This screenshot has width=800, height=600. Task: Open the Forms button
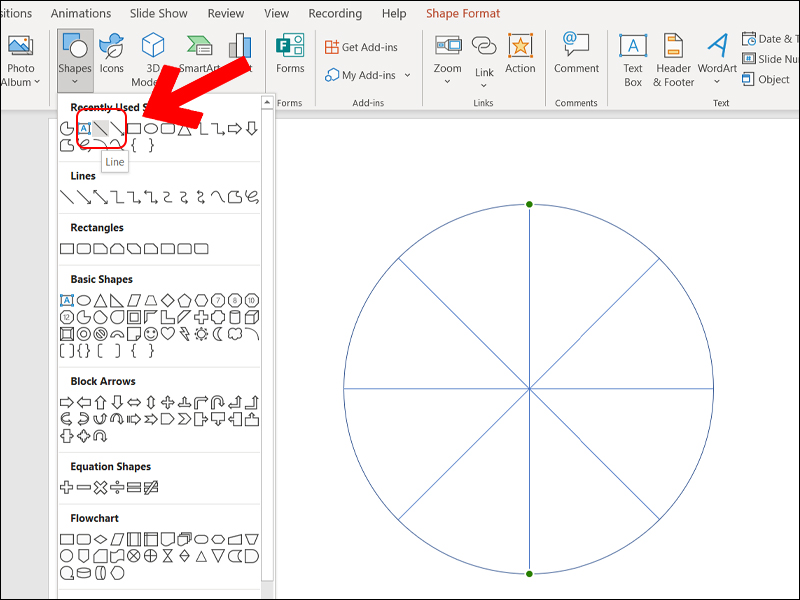tap(290, 53)
